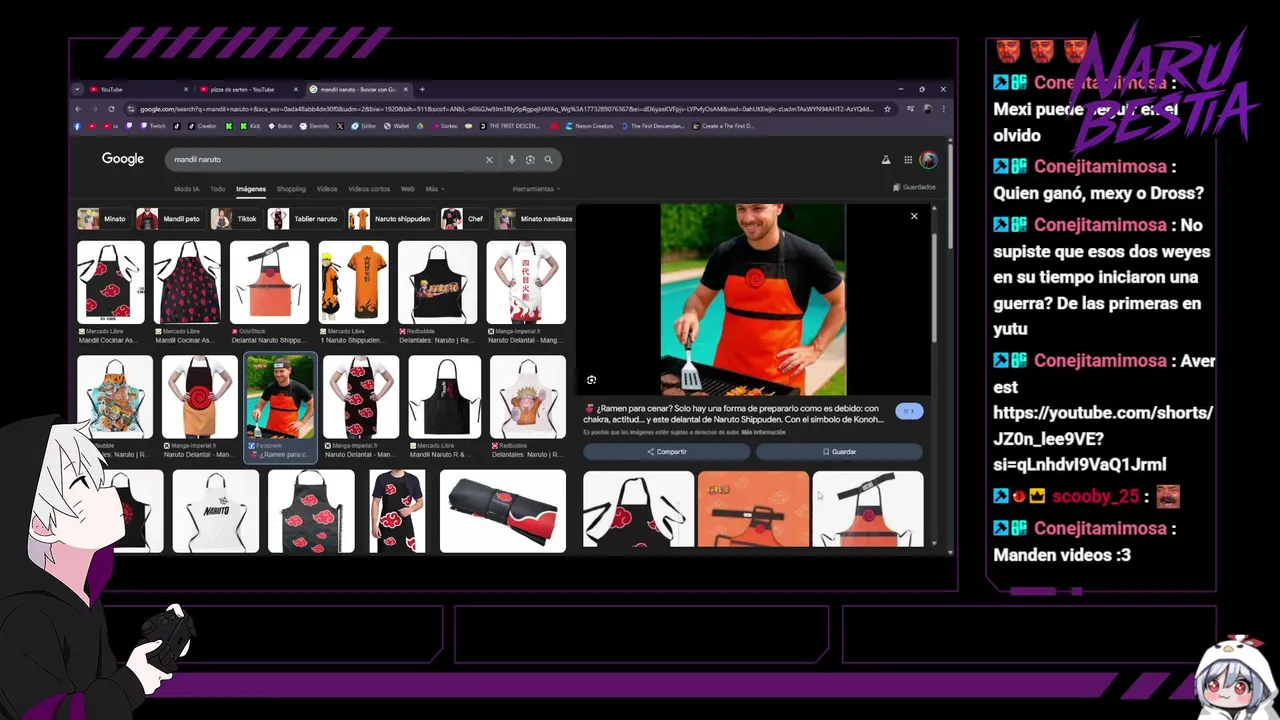Click the Guardar button under preview
This screenshot has width=1280, height=720.
(x=839, y=452)
